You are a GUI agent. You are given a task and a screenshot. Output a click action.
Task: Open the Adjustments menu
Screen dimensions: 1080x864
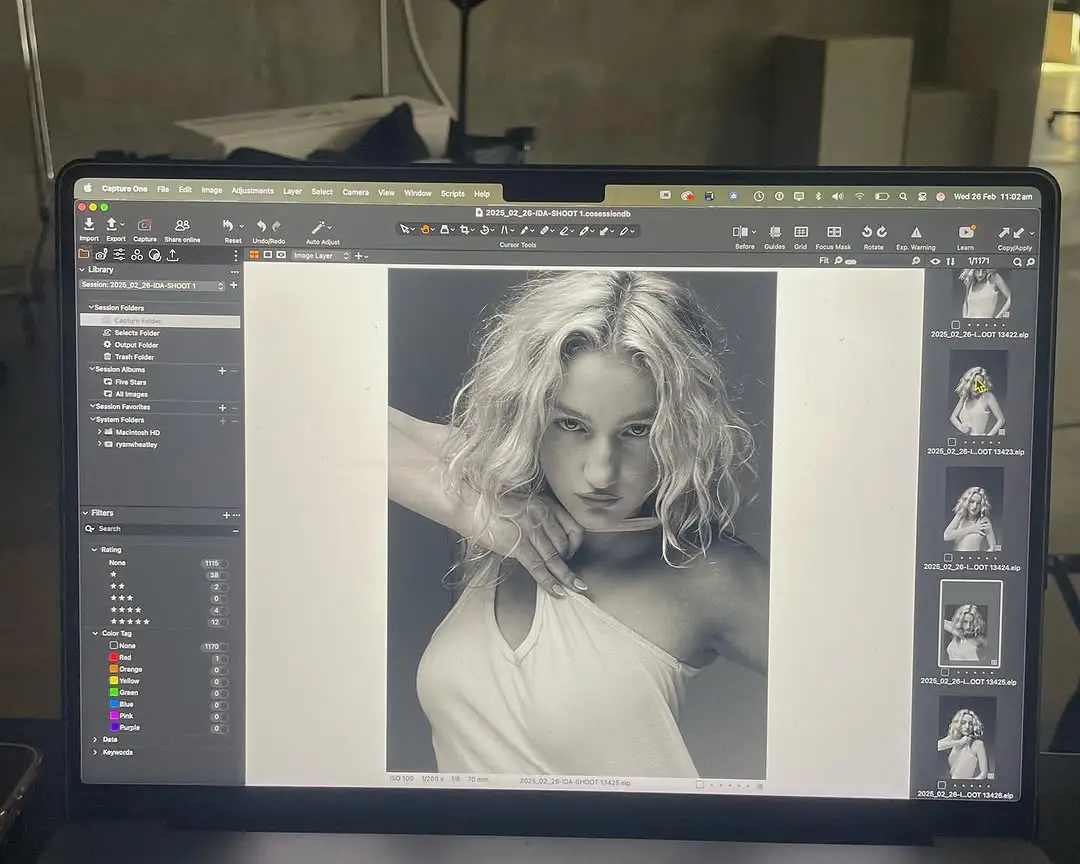pyautogui.click(x=252, y=191)
